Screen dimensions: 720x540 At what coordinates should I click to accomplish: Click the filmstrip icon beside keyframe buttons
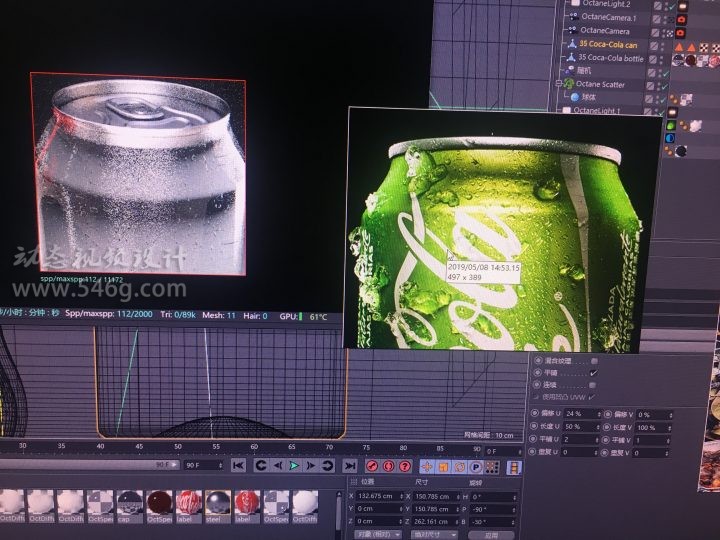tap(514, 468)
